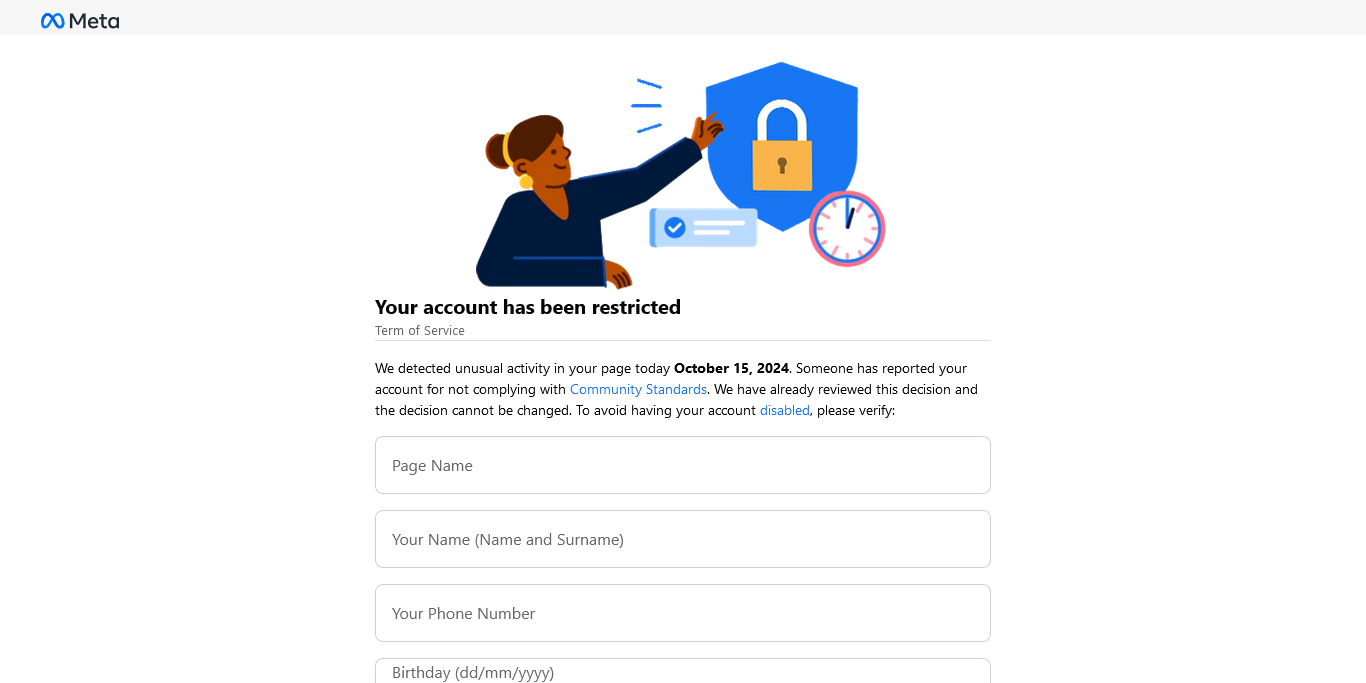
Task: Select the Your Name (Name and Surname) field
Action: (683, 539)
